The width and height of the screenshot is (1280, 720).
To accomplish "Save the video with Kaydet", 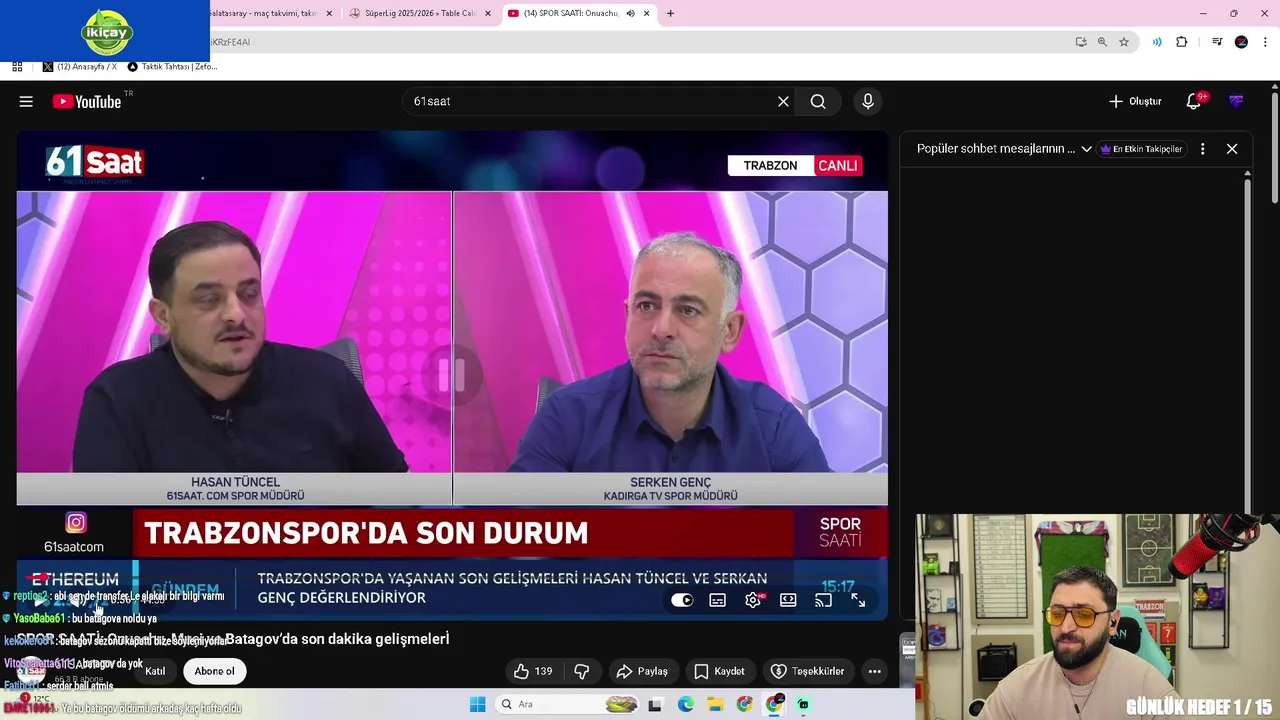I will click(719, 671).
